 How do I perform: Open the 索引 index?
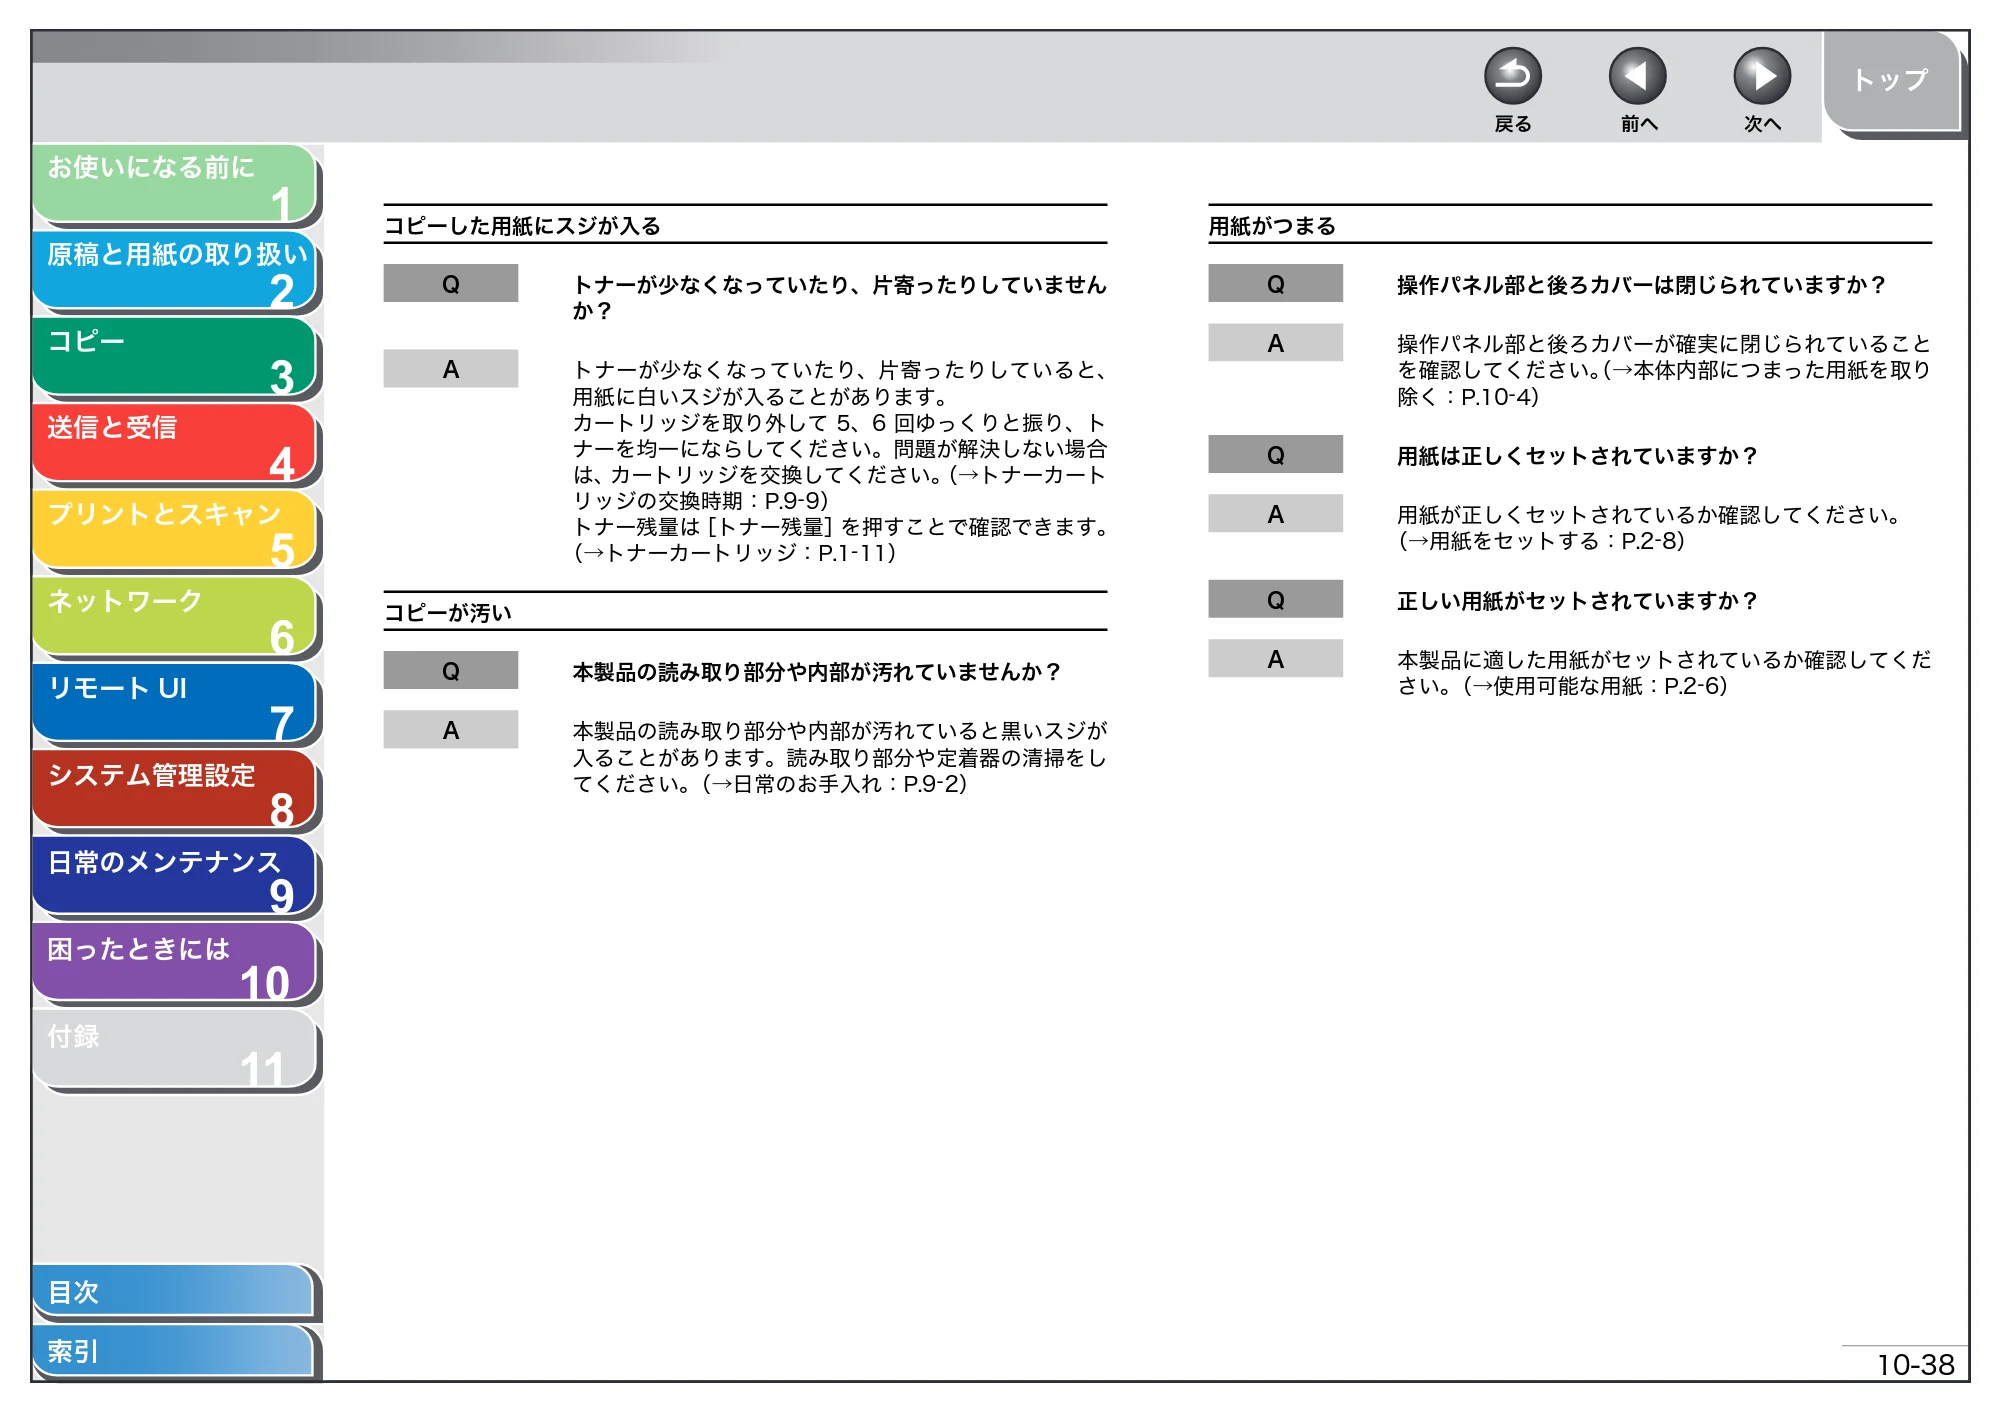point(174,1351)
